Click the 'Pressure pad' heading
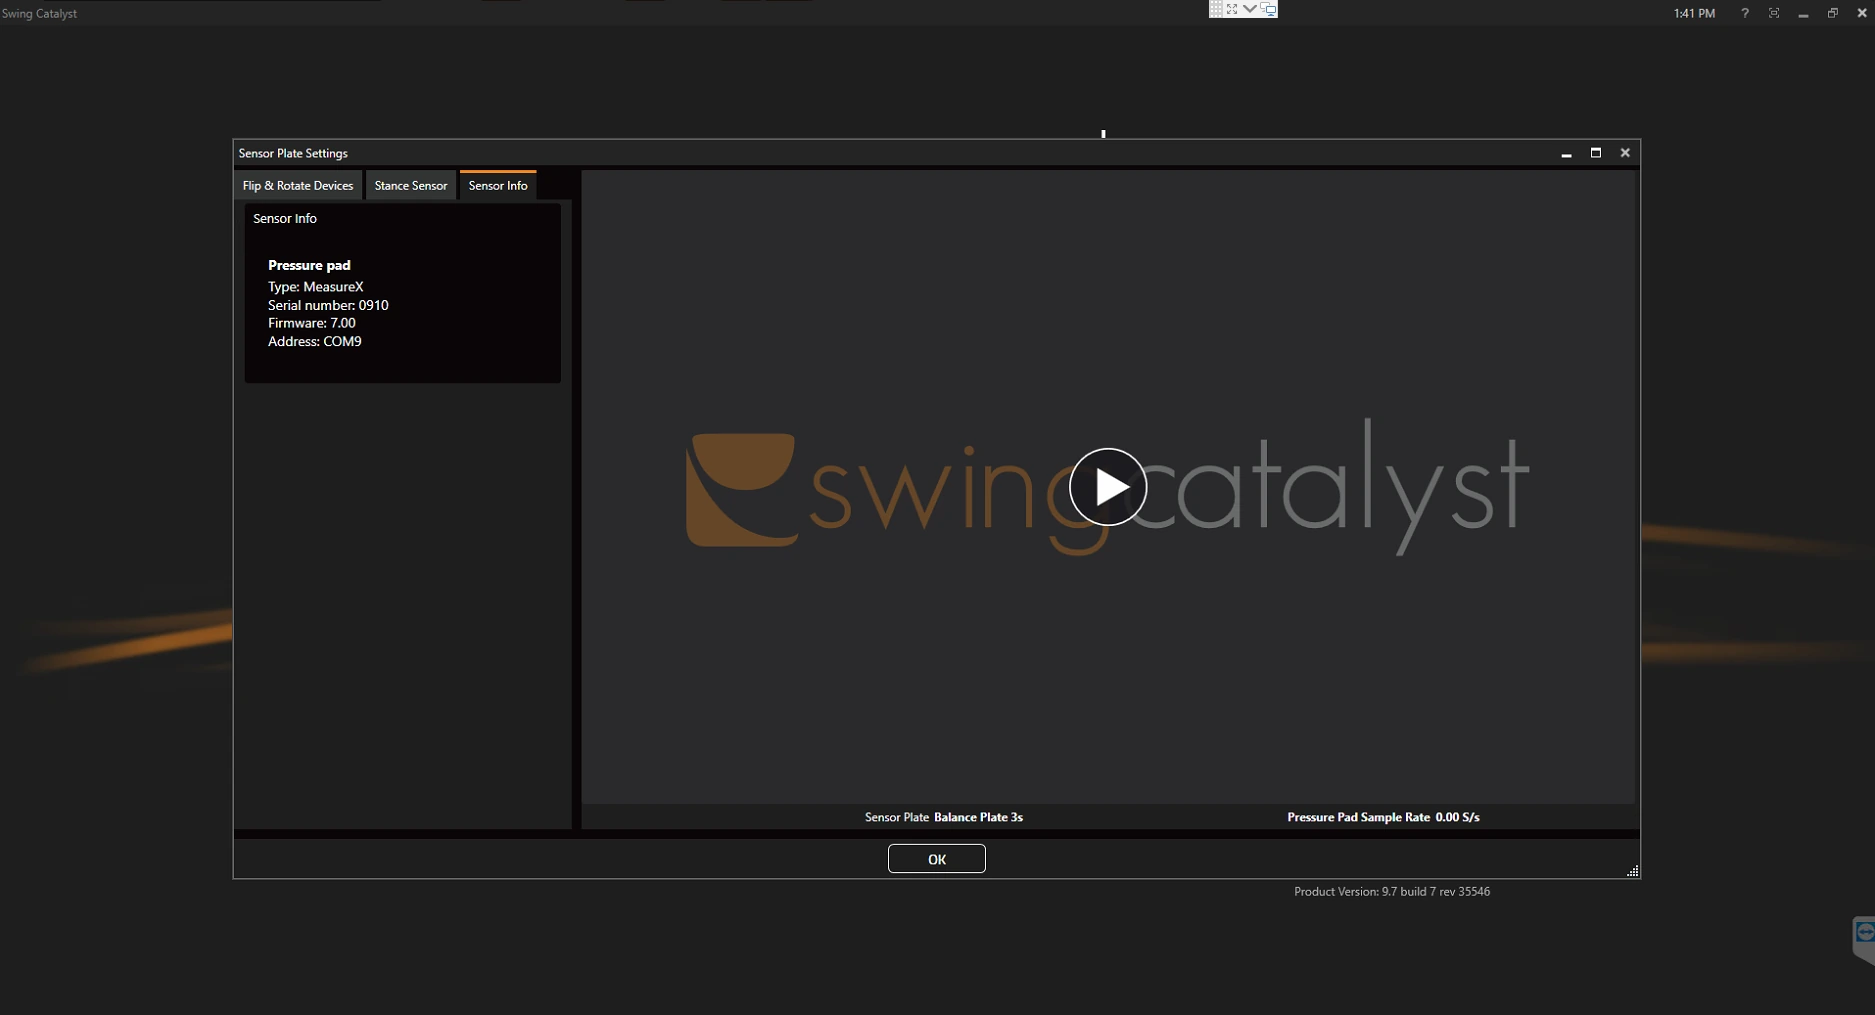The image size is (1875, 1015). point(309,265)
